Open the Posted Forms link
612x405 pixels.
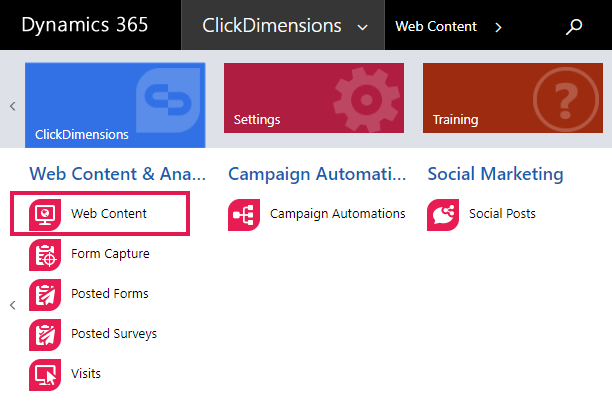pos(110,293)
